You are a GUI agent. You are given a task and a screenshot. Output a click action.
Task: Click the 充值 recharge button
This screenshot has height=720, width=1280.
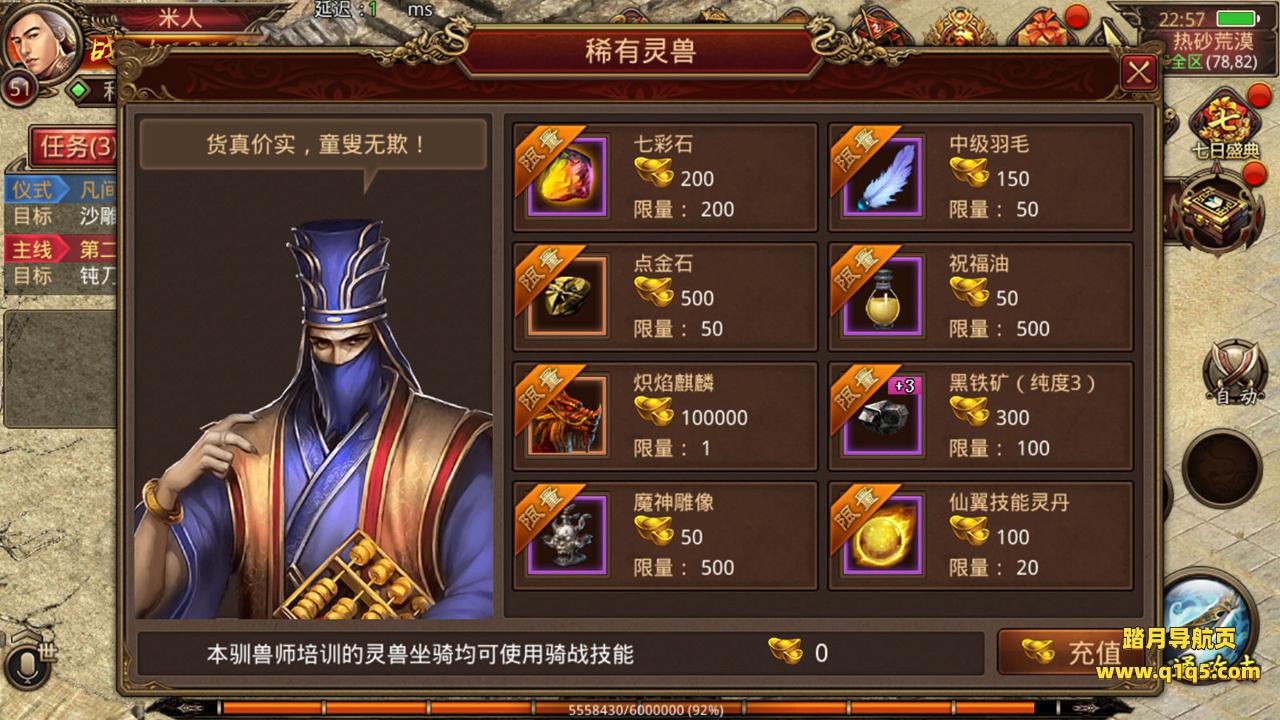point(1070,653)
